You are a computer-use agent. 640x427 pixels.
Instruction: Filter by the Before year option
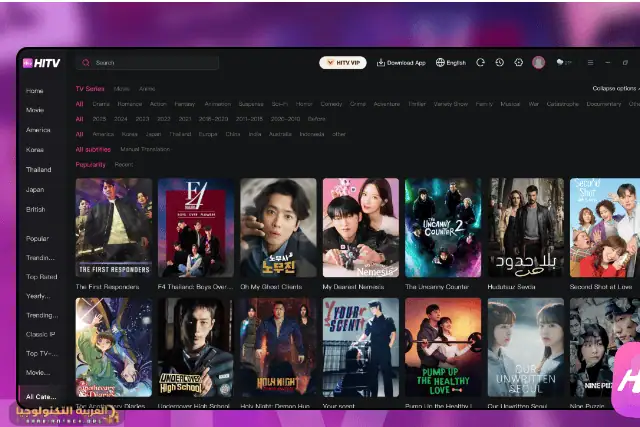[316, 119]
